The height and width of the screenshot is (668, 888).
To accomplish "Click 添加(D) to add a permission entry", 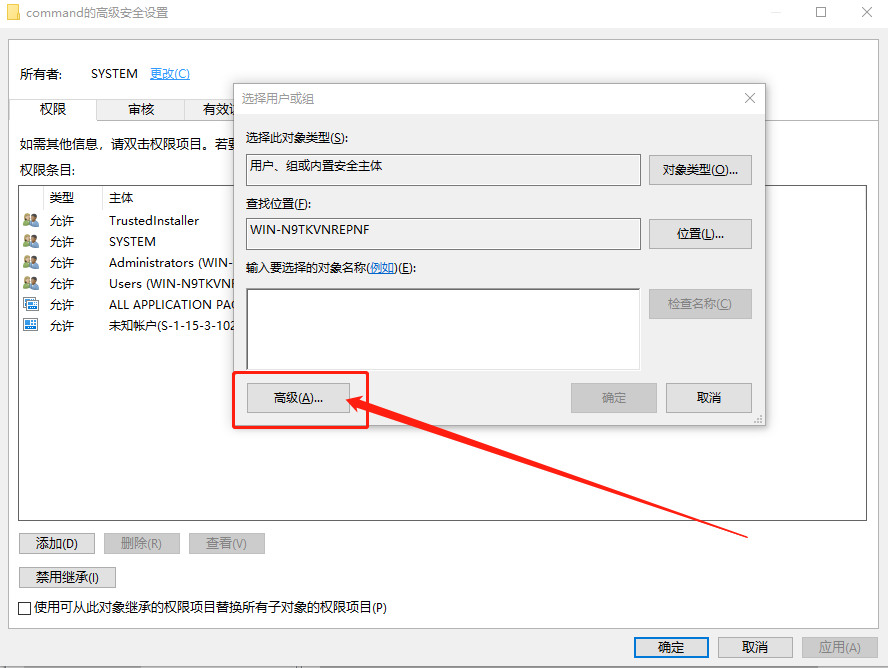I will tap(56, 543).
